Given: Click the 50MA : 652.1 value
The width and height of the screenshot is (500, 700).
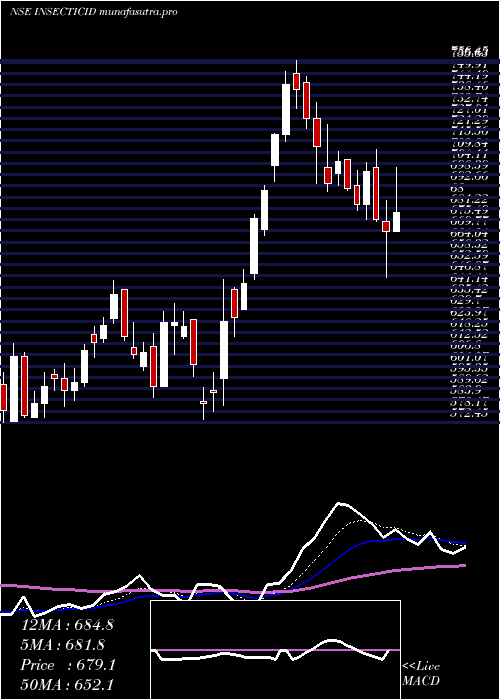Looking at the screenshot, I should [67, 685].
